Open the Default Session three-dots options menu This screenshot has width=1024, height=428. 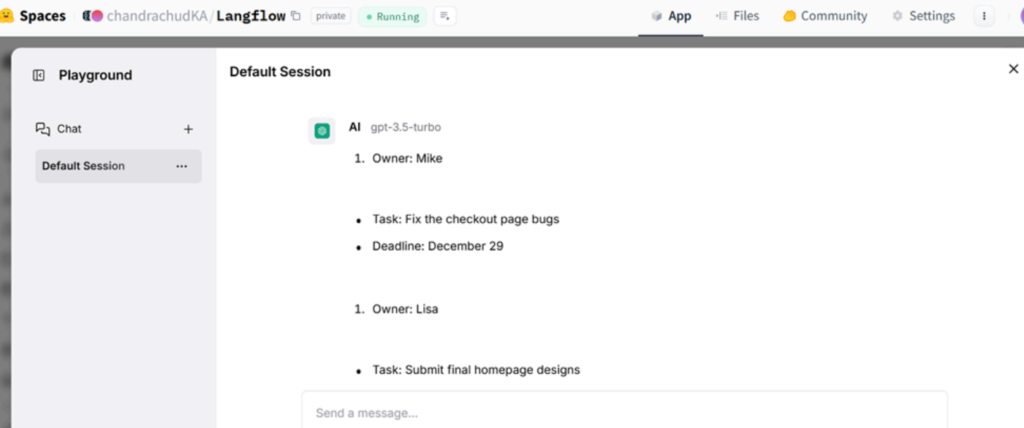(181, 166)
